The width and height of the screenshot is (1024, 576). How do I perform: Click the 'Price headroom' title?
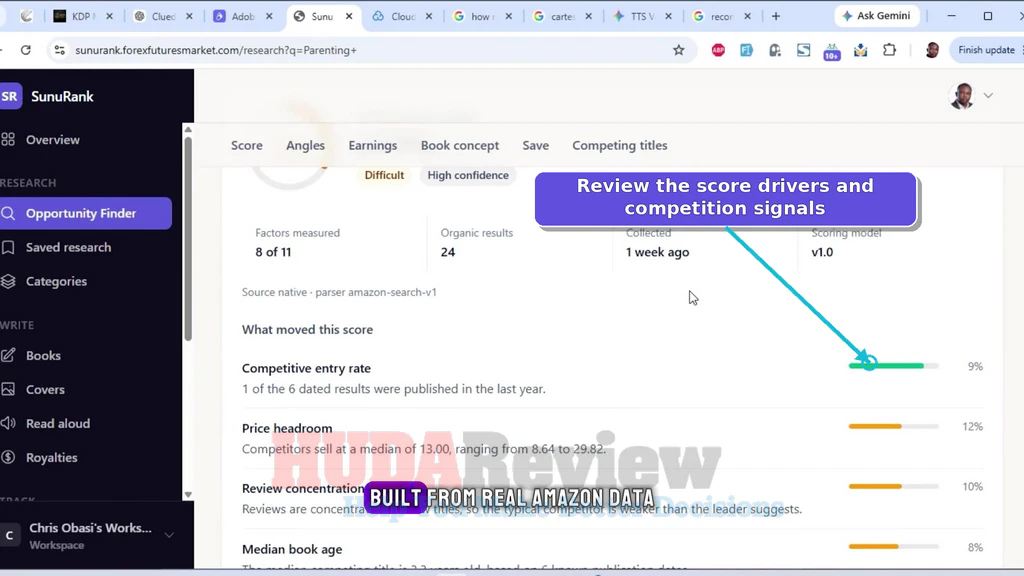[x=287, y=428]
